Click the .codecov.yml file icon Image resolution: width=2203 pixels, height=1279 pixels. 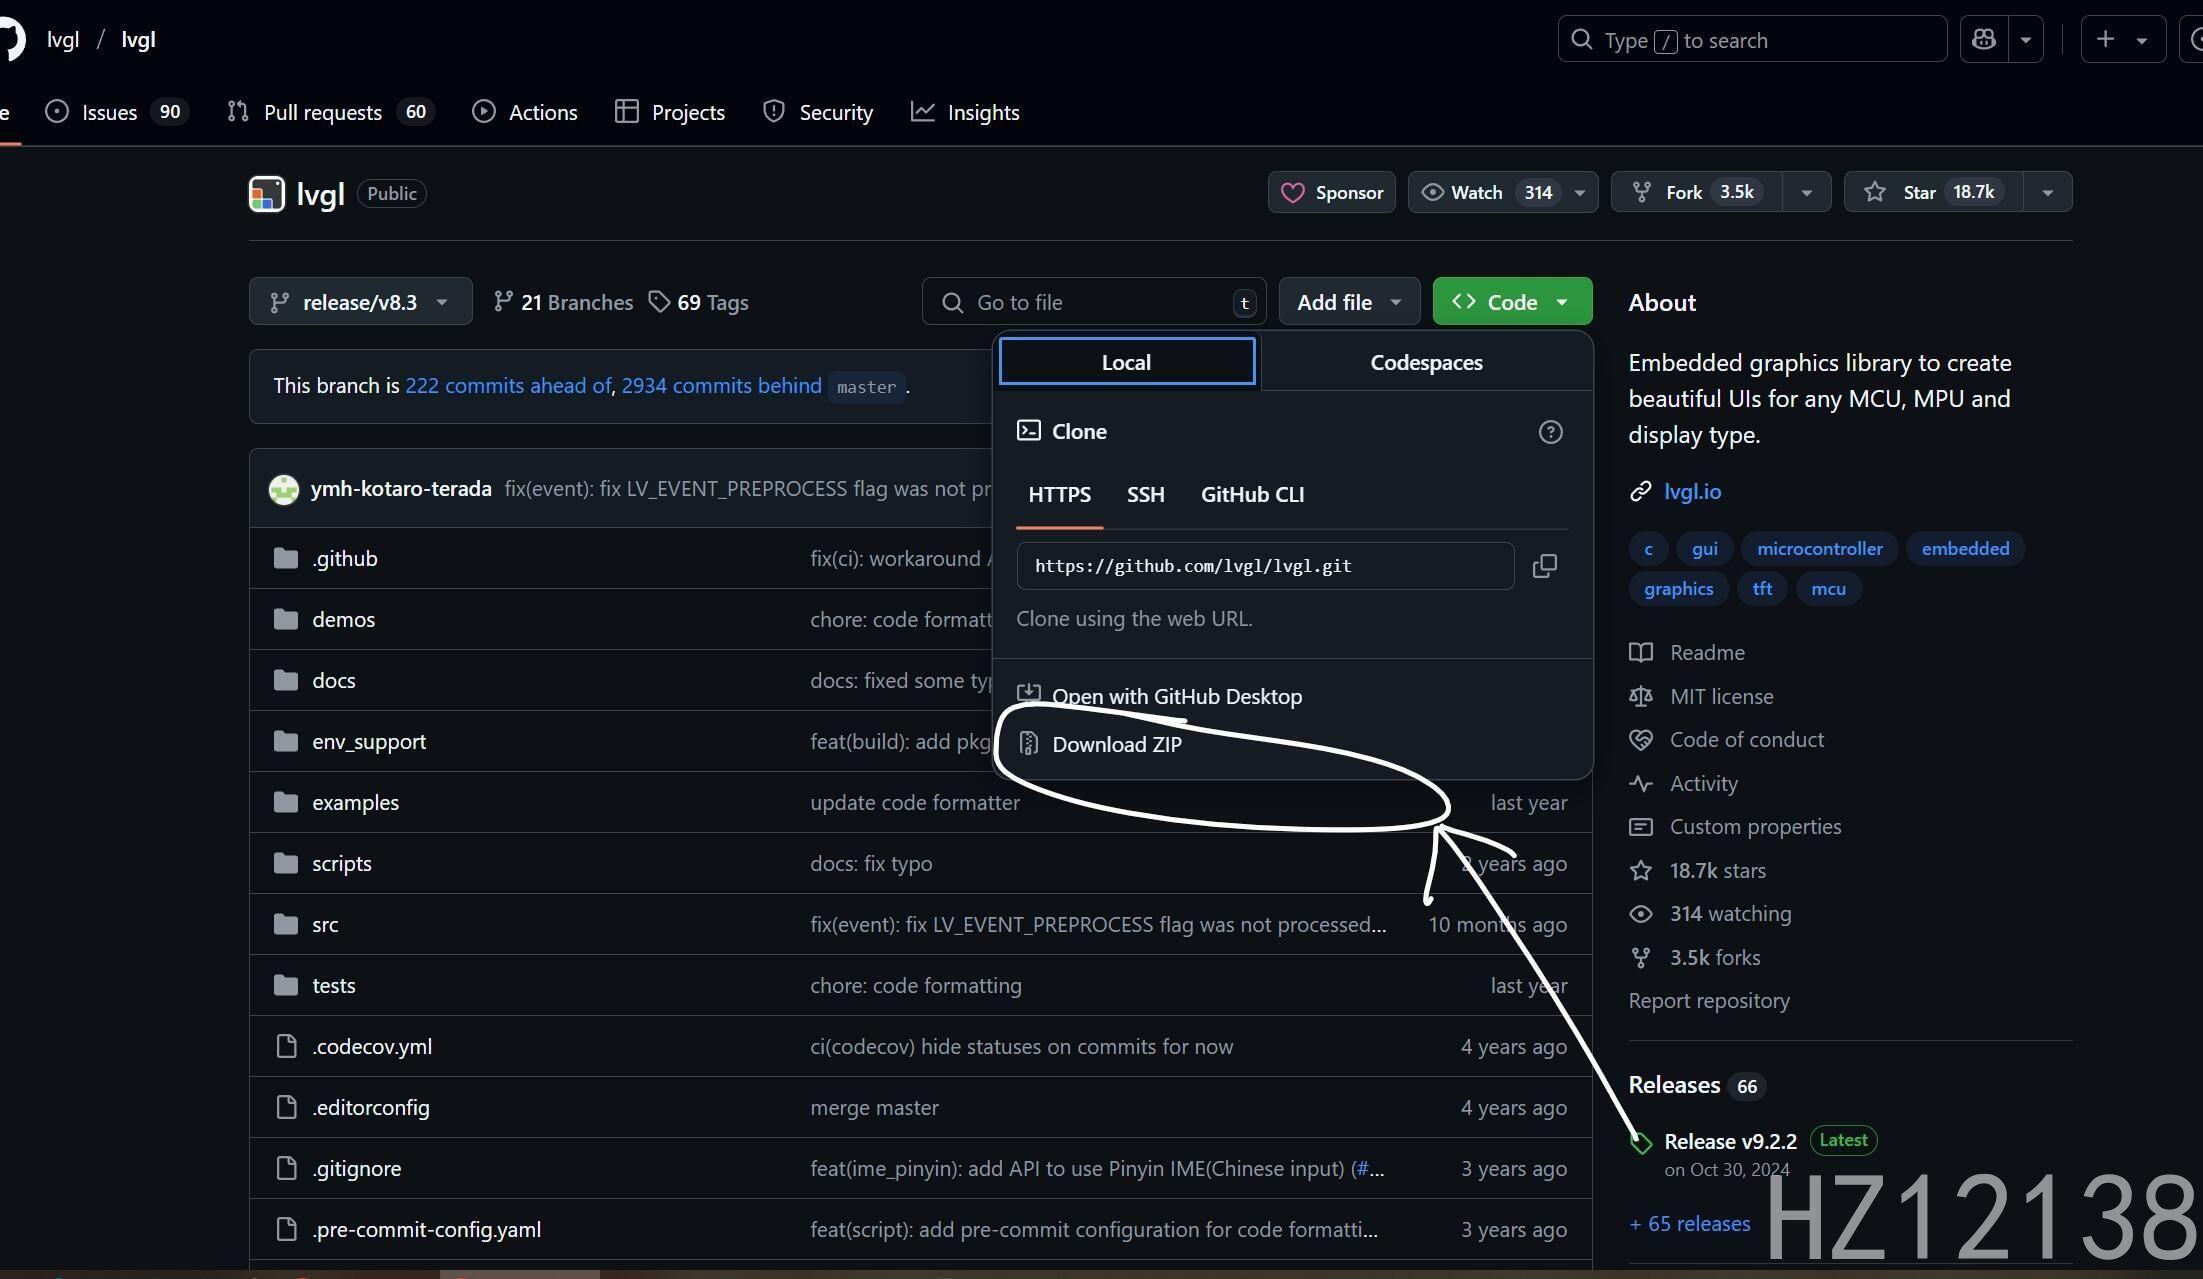click(x=287, y=1046)
